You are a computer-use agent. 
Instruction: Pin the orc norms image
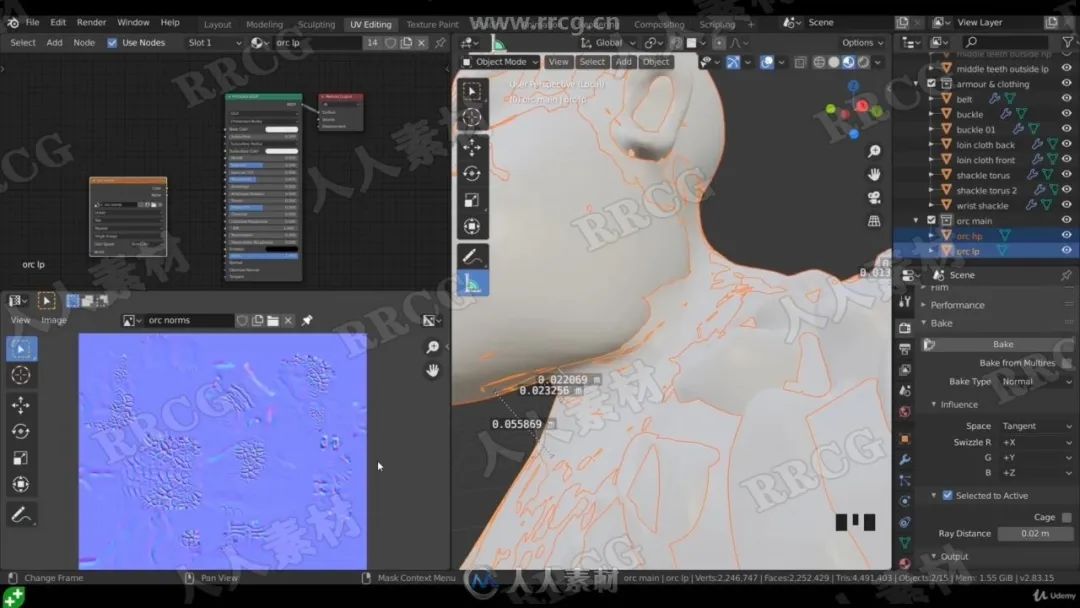click(x=307, y=320)
